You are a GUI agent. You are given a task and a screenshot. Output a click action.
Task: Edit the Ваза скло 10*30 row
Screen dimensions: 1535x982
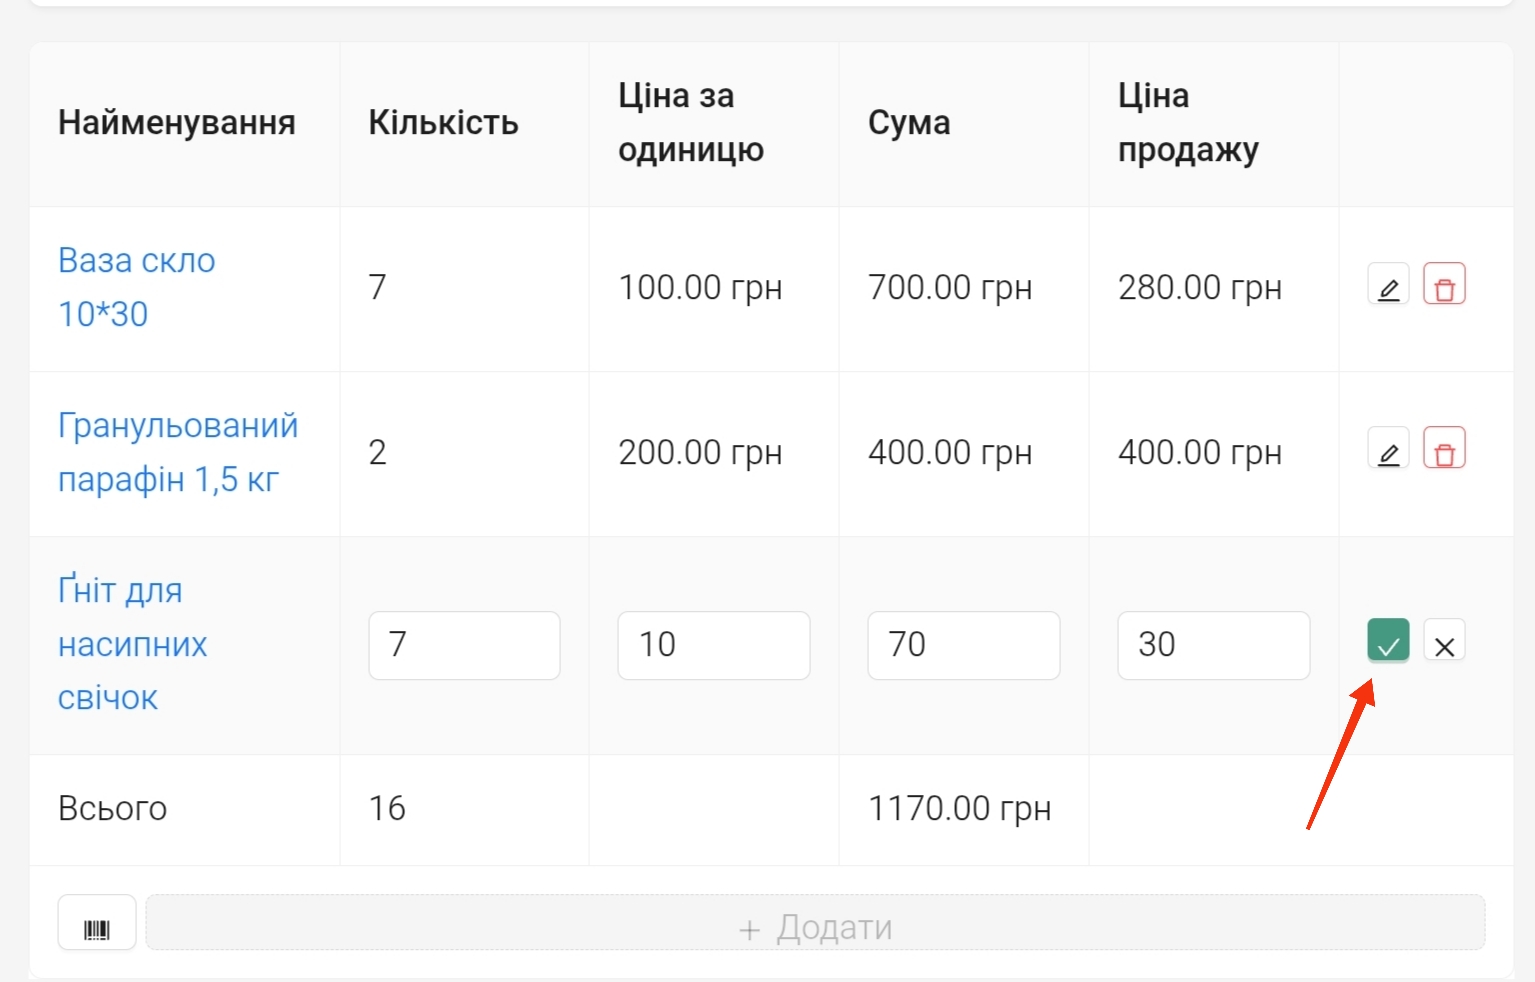pos(1388,285)
